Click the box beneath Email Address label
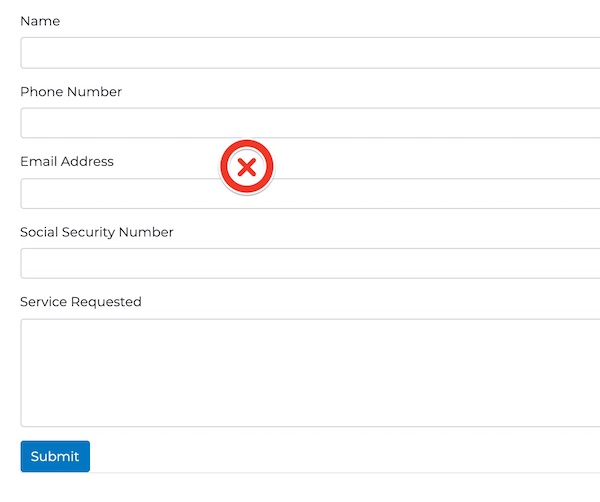 point(310,194)
